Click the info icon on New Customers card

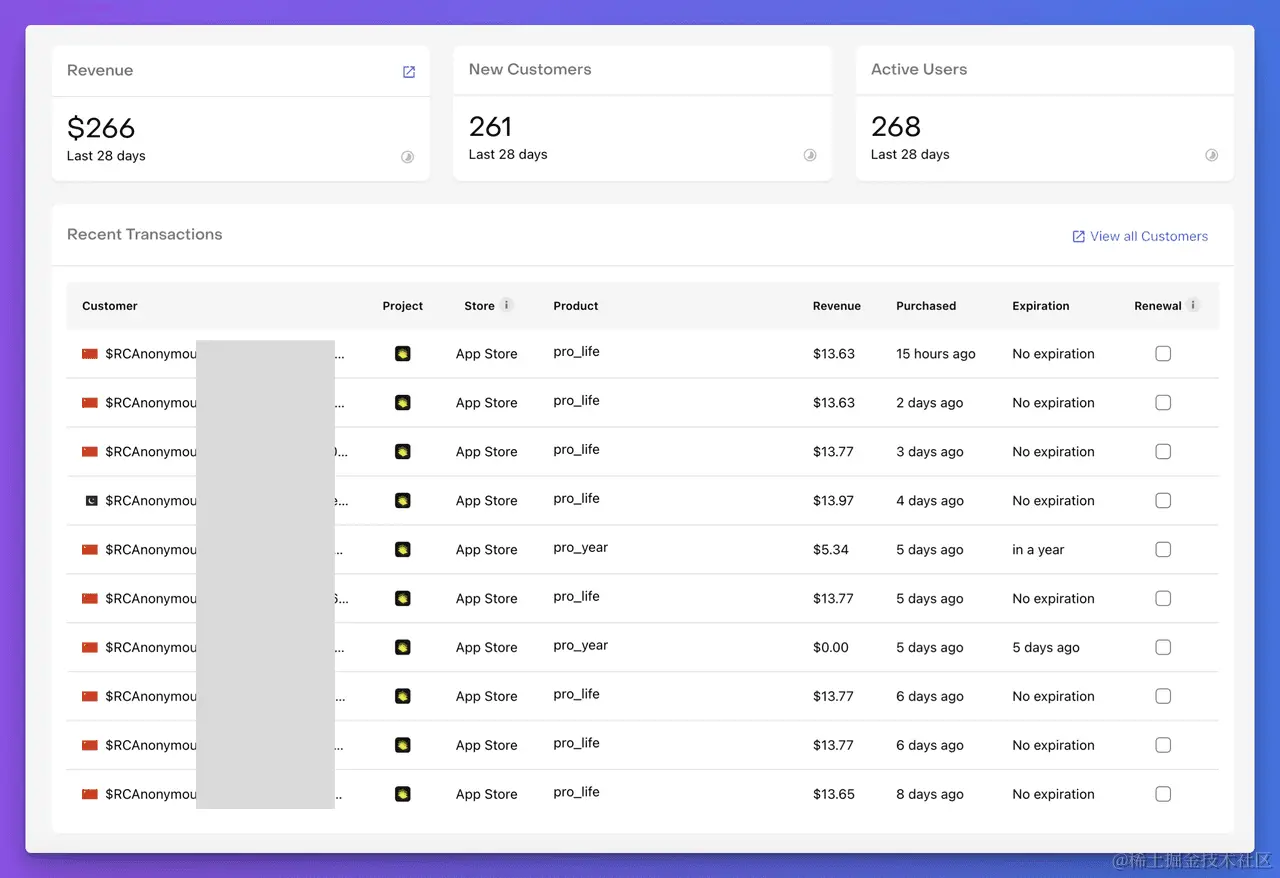[x=810, y=155]
